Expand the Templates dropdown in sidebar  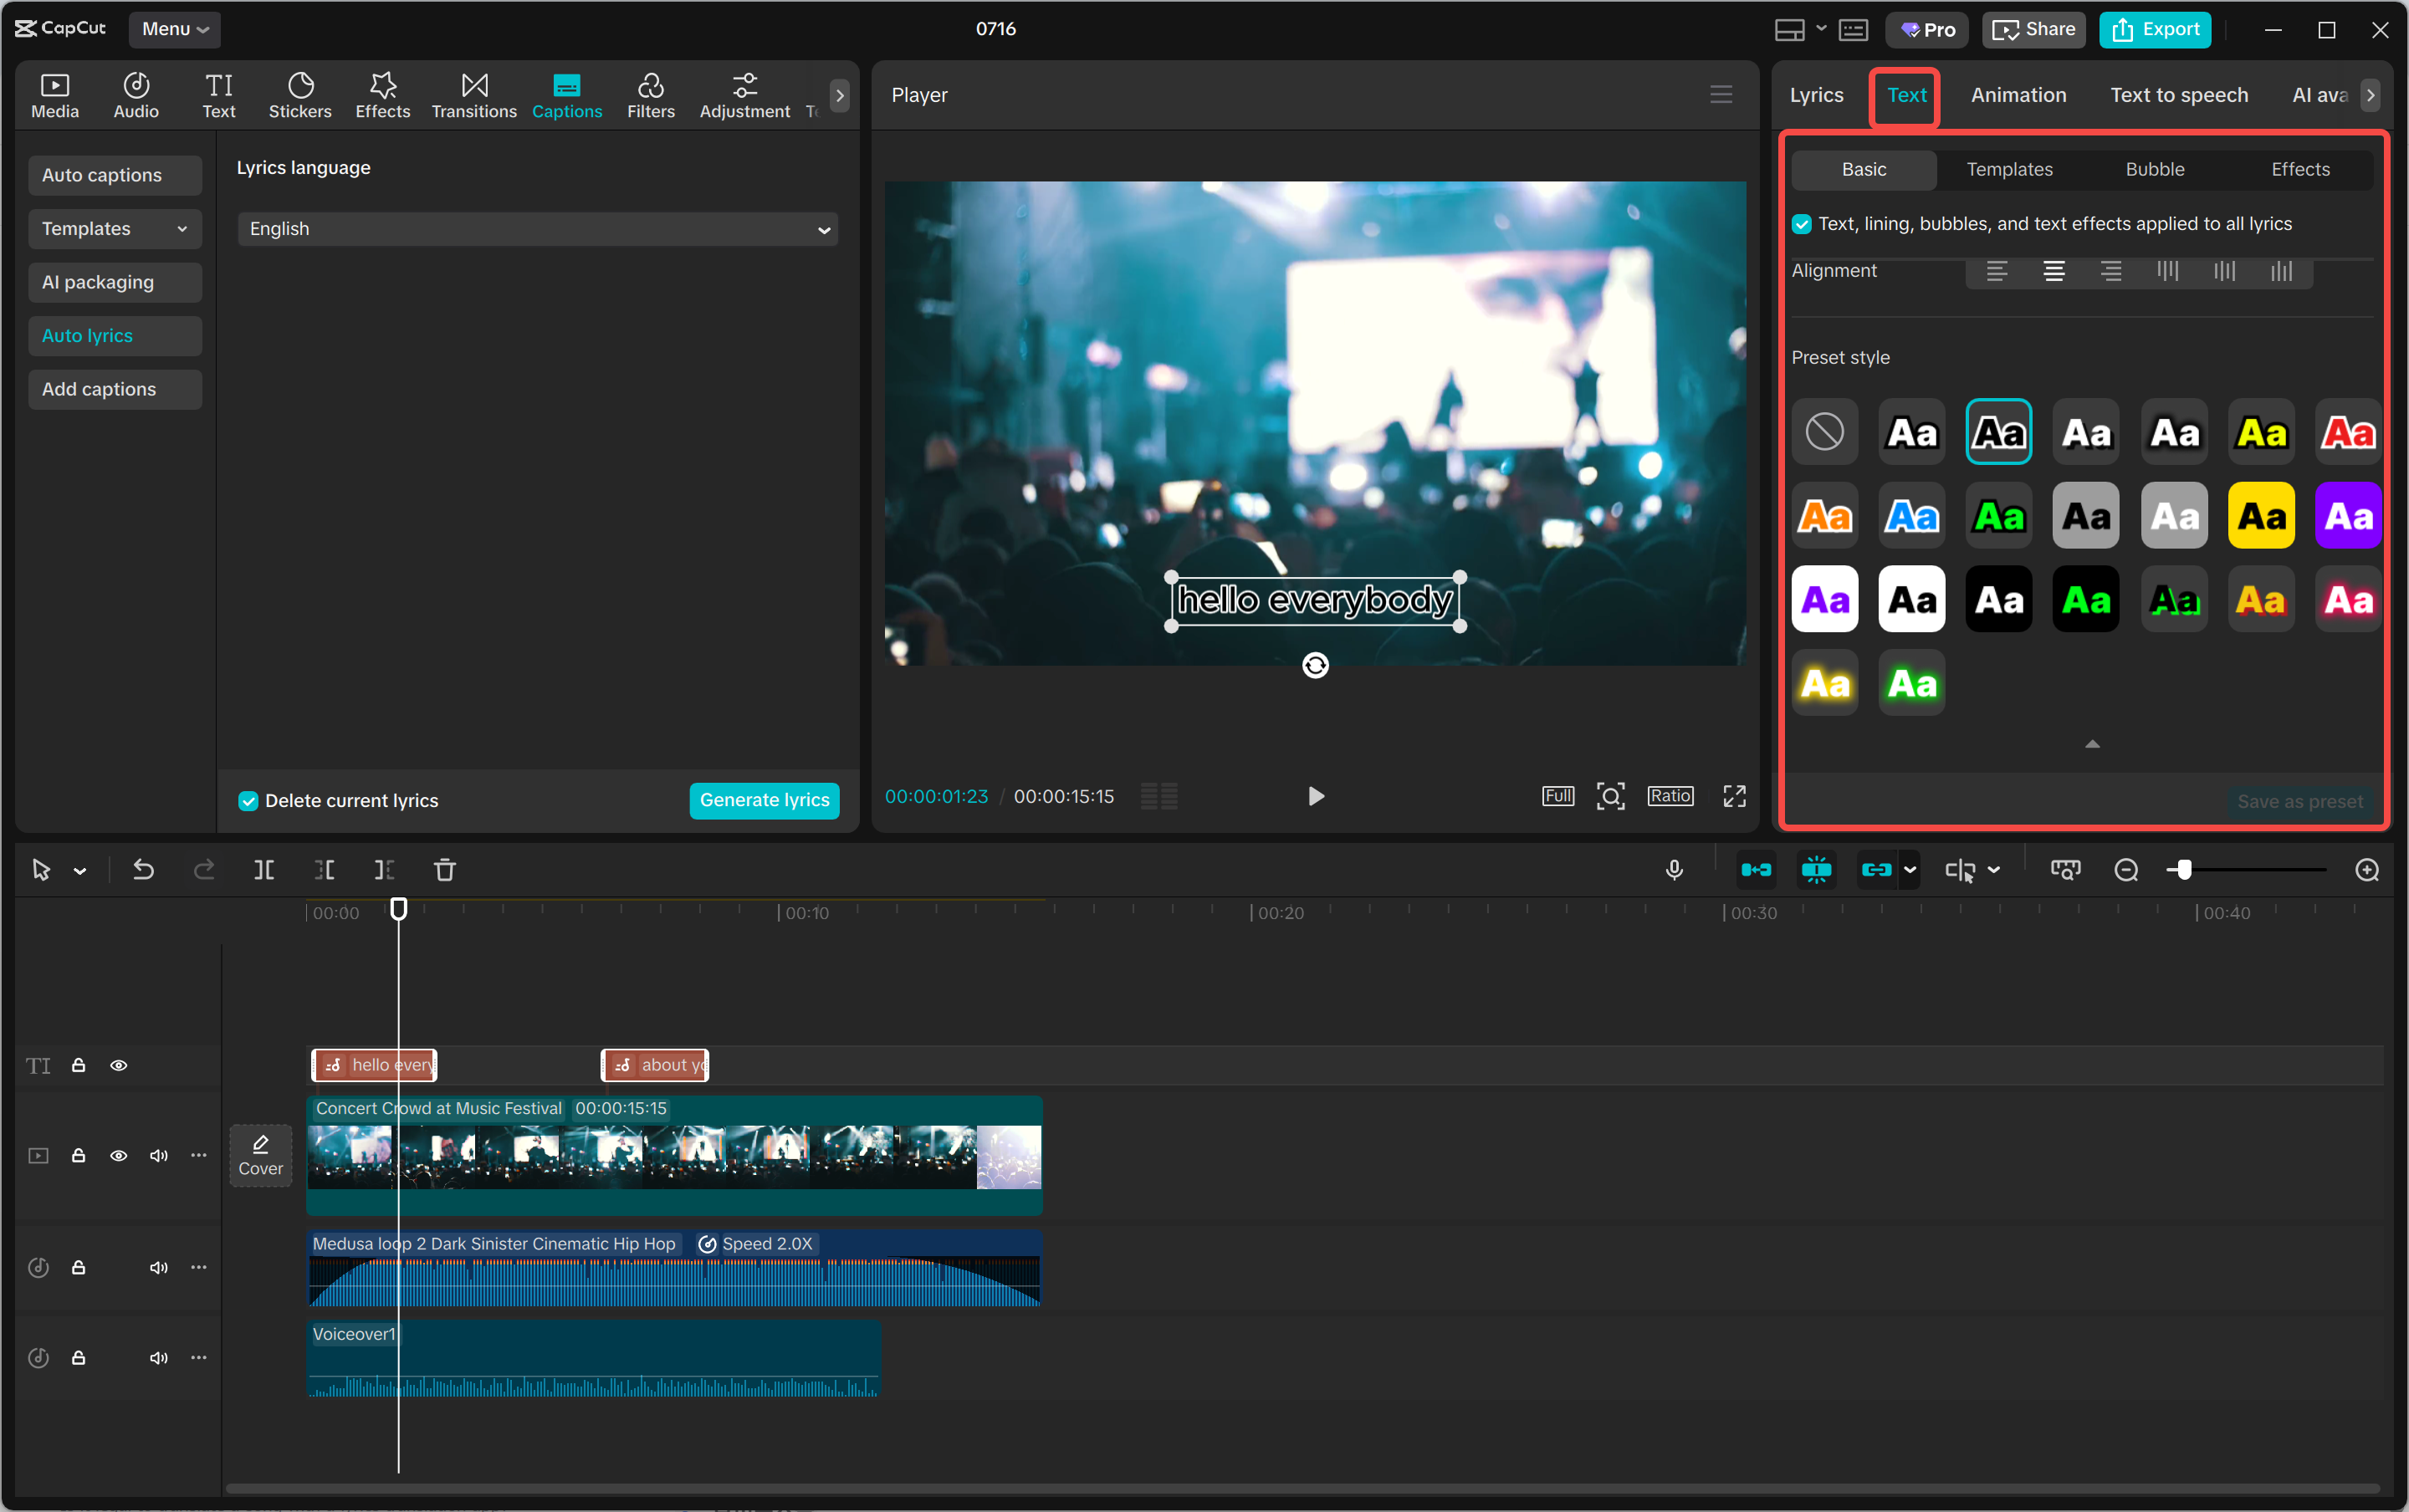(114, 229)
